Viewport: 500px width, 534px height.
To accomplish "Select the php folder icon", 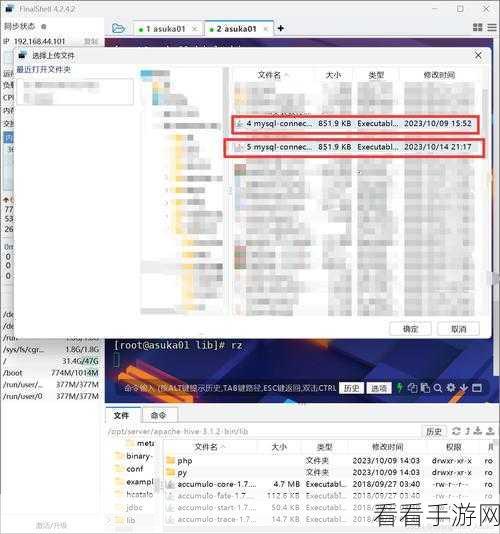I will pos(170,460).
